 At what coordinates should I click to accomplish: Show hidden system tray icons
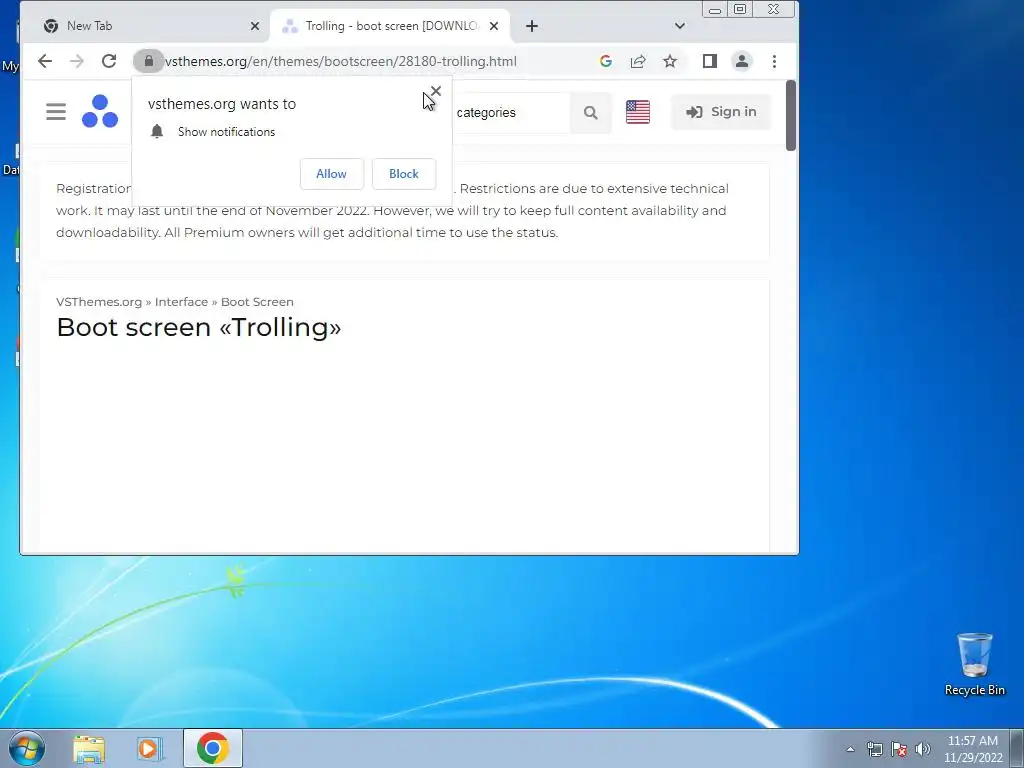[850, 749]
